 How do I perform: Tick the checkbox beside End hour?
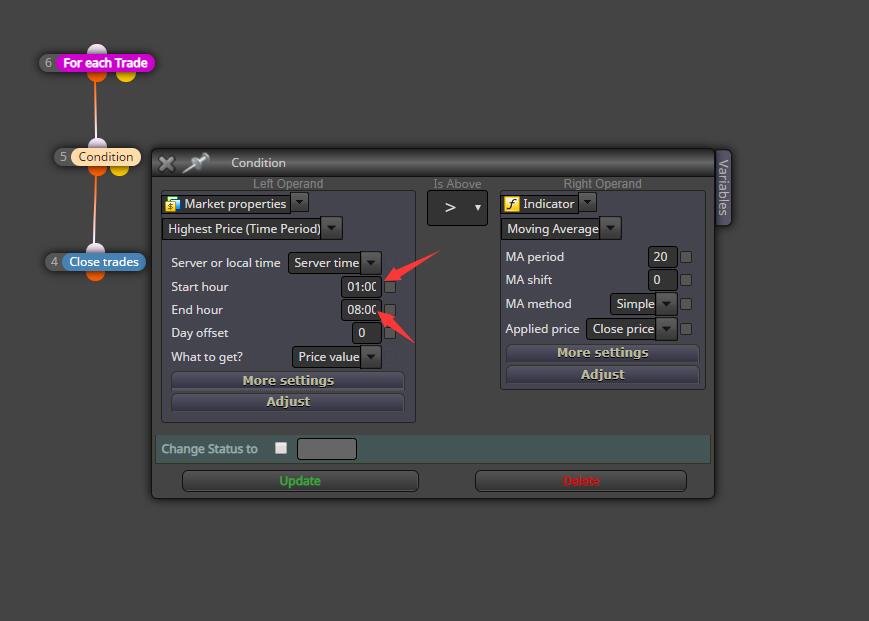click(x=390, y=310)
